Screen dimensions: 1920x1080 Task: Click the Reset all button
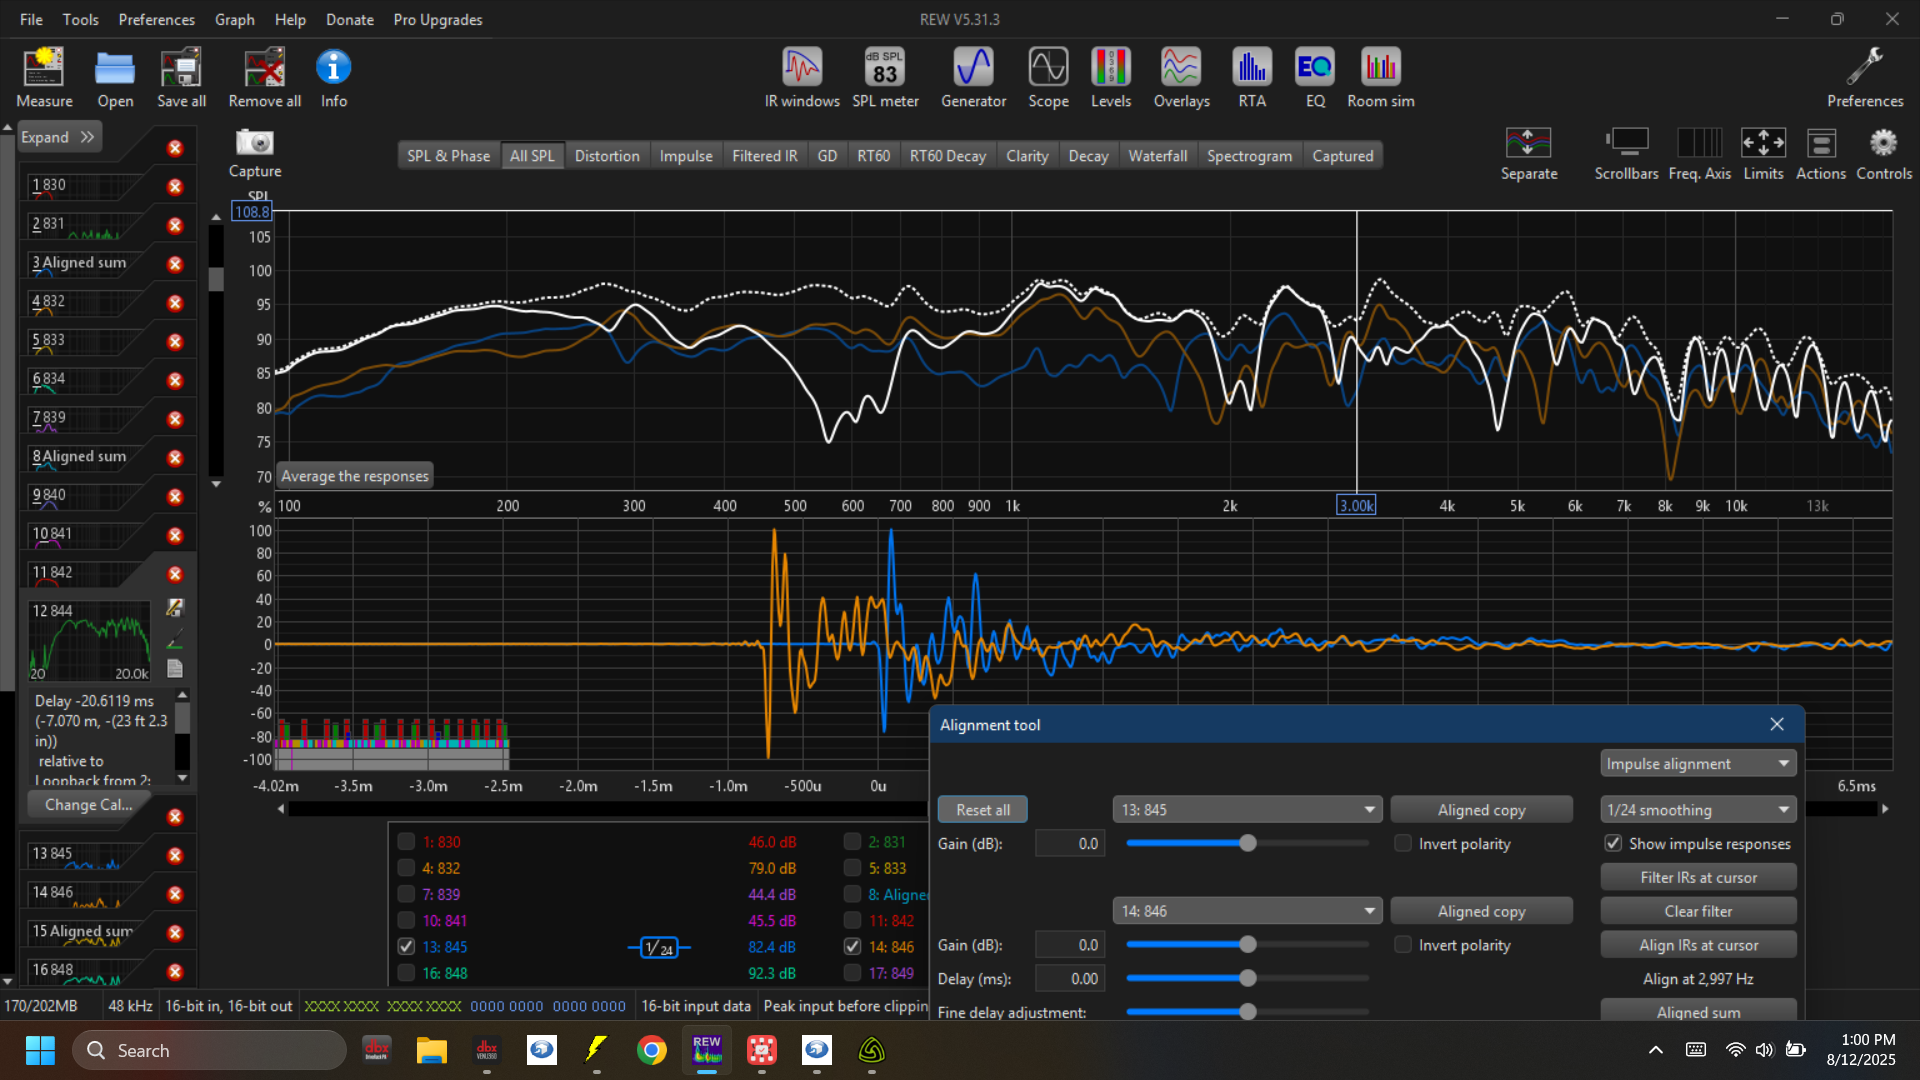click(x=982, y=810)
